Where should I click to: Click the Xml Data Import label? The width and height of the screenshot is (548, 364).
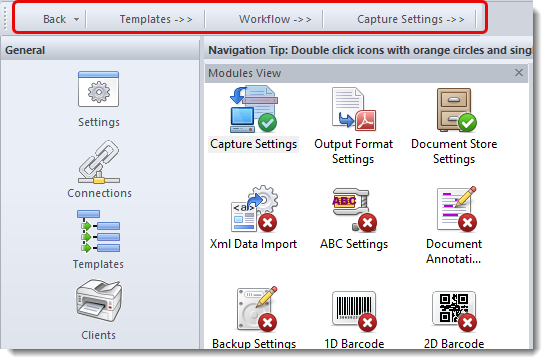coord(253,244)
